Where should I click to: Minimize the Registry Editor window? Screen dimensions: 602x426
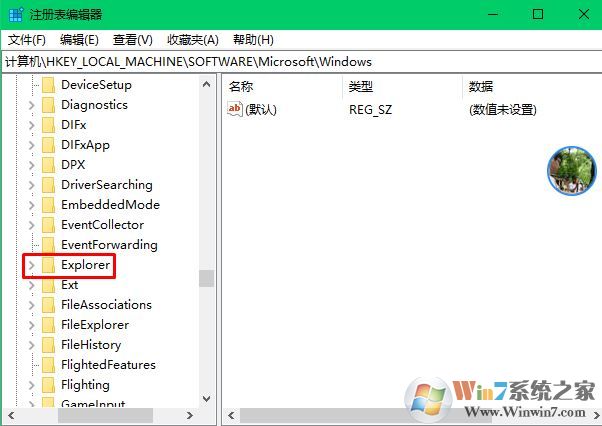[x=493, y=15]
